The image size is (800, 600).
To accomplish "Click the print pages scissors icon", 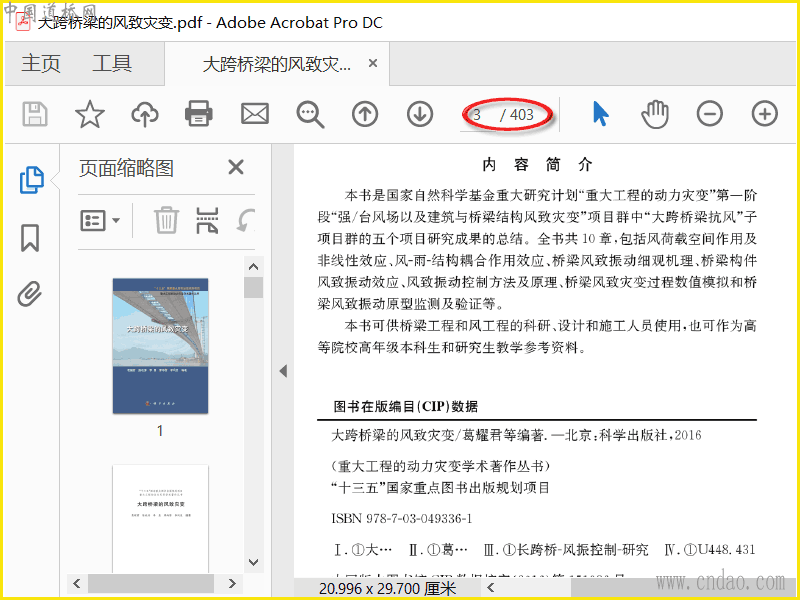I will click(207, 220).
